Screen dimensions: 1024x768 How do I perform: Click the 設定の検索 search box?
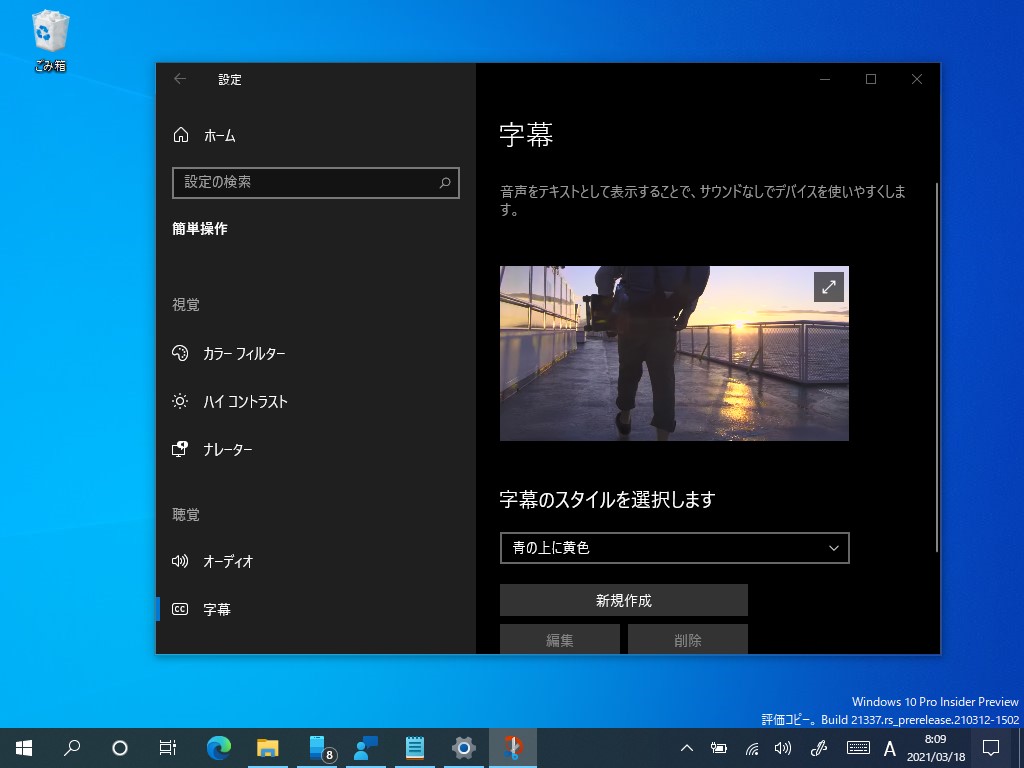[x=316, y=183]
